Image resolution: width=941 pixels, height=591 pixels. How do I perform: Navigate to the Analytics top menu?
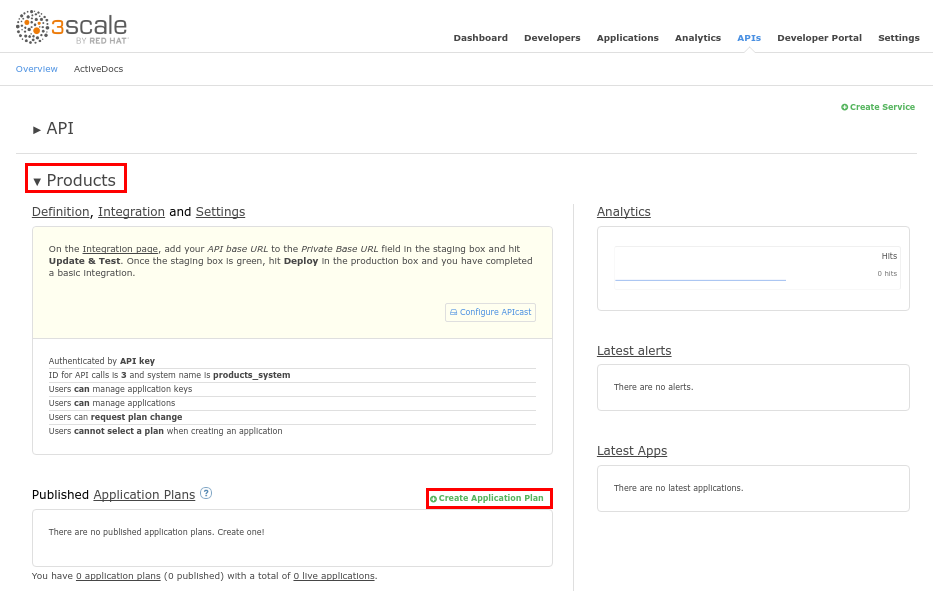(697, 38)
